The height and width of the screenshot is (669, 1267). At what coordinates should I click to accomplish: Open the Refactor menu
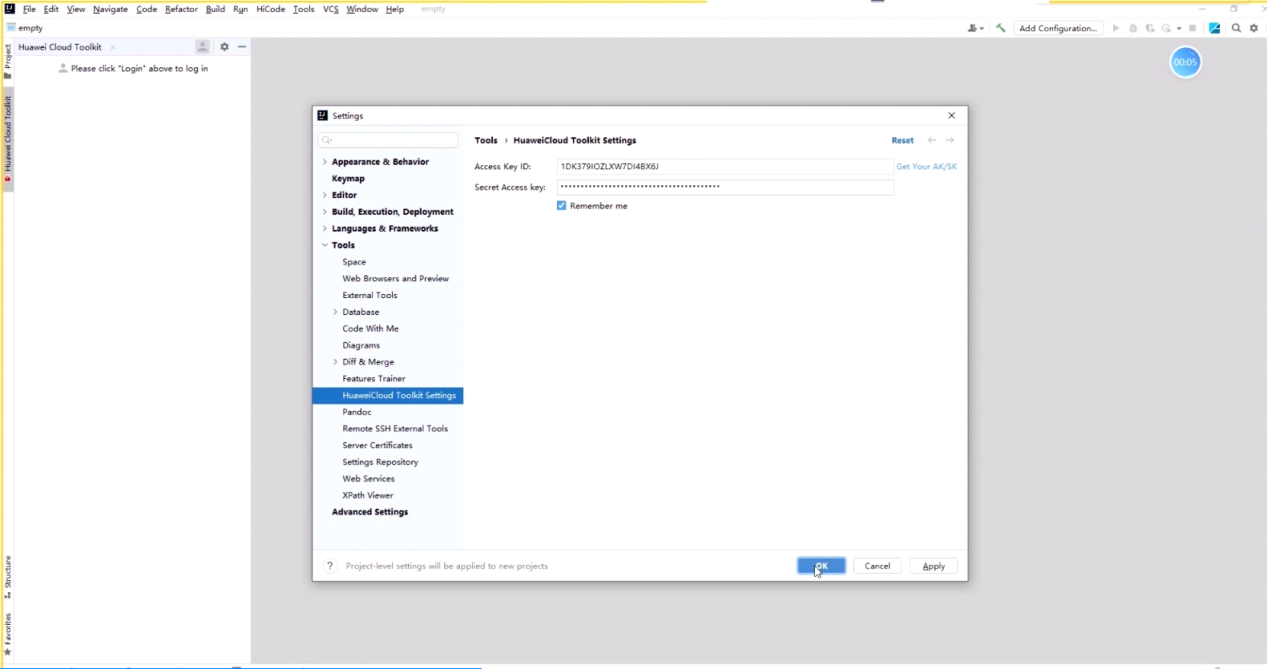[181, 9]
